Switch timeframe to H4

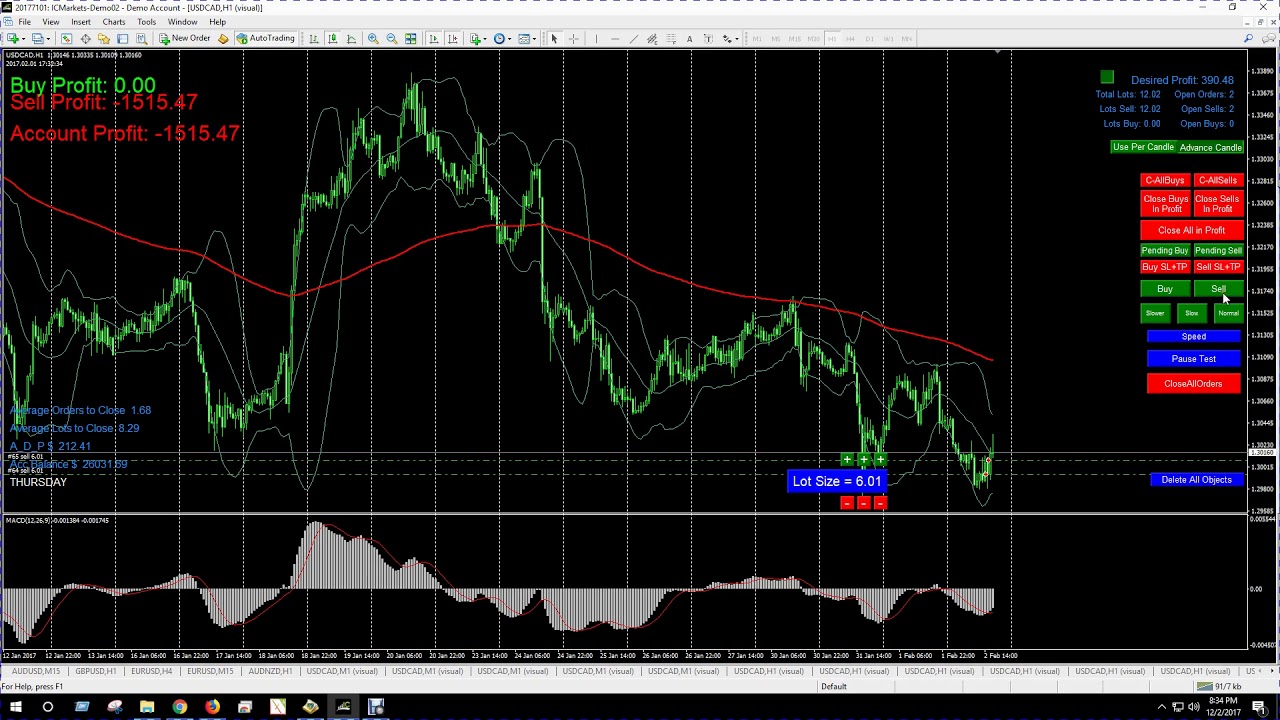click(x=850, y=38)
